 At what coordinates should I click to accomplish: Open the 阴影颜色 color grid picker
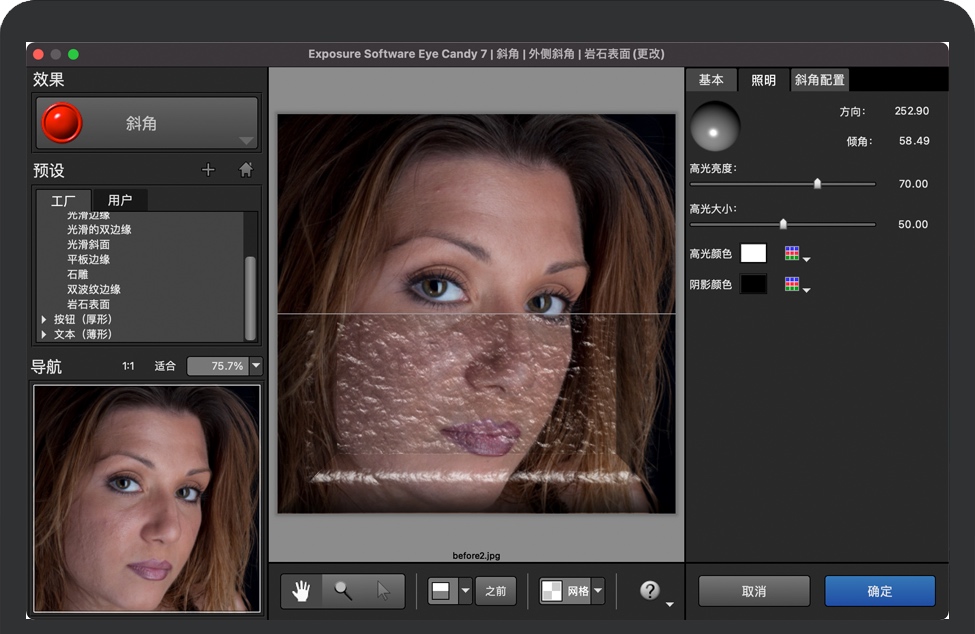pos(793,285)
